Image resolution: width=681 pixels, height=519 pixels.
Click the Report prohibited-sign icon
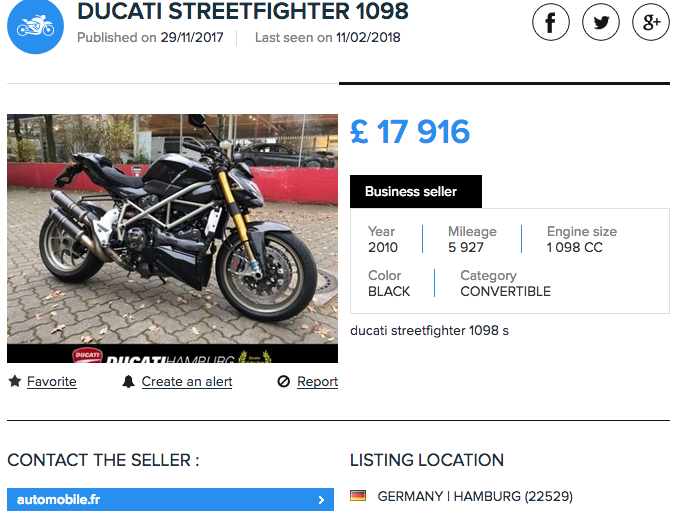coord(284,381)
